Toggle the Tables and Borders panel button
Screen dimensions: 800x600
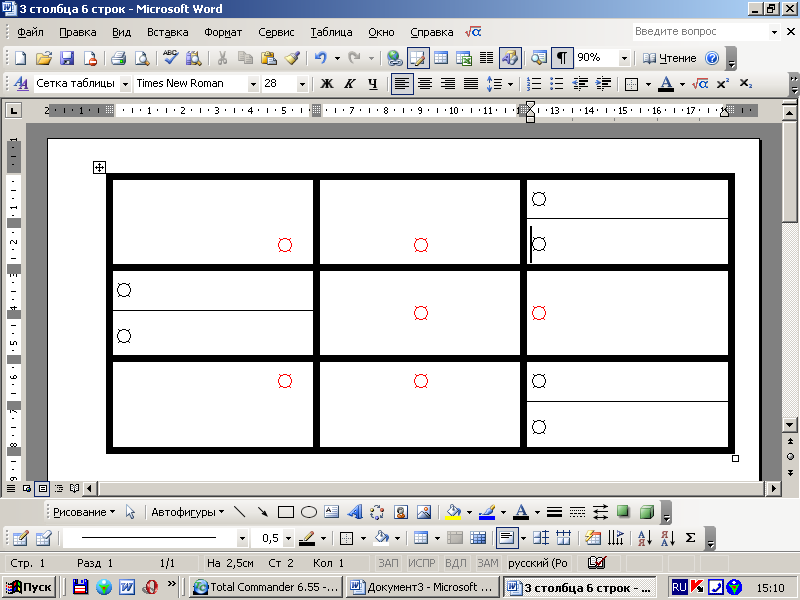418,58
